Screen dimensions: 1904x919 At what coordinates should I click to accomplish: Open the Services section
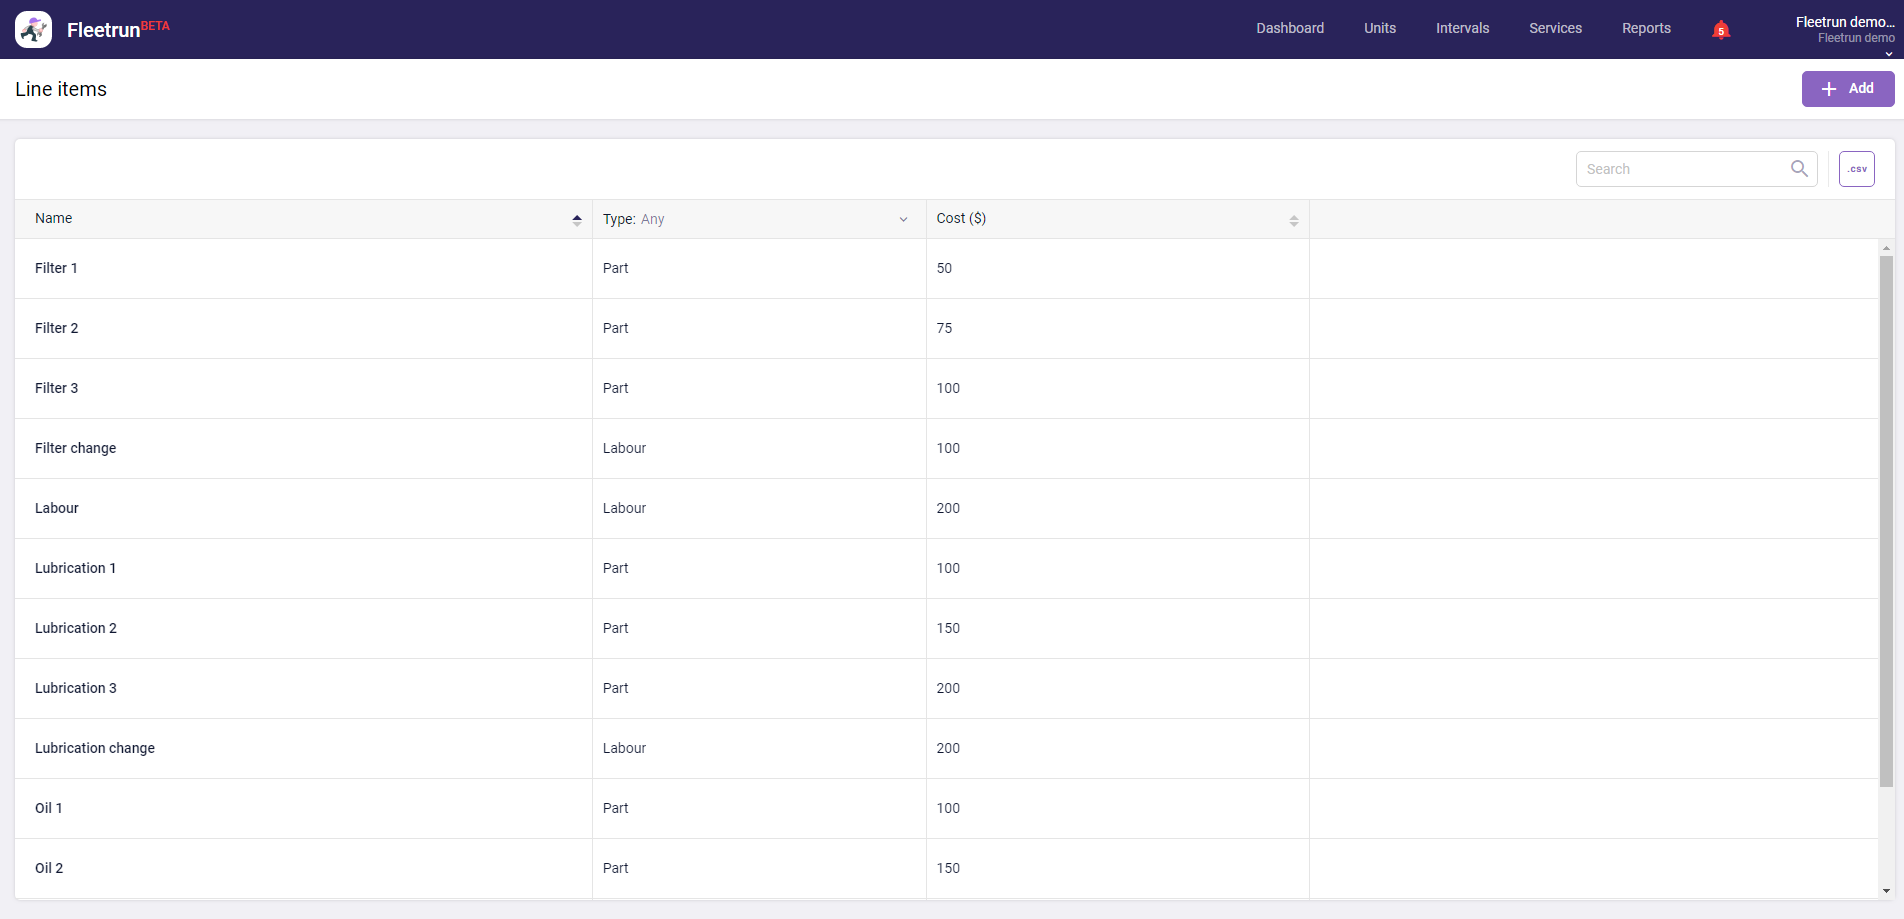[1555, 29]
